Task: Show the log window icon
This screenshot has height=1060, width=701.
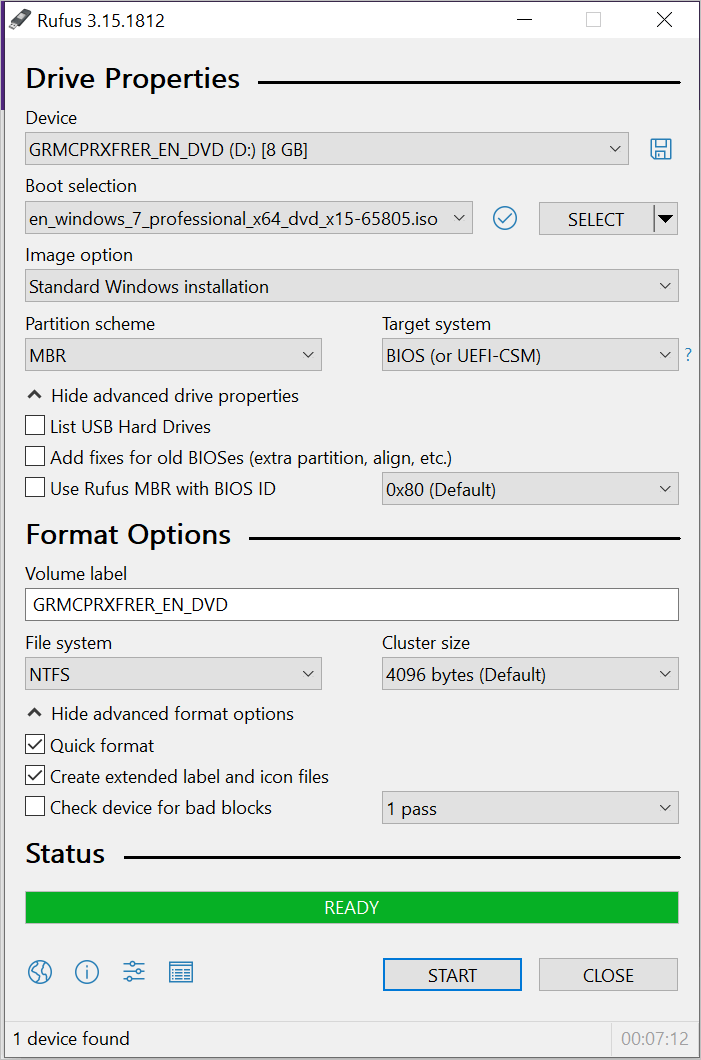Action: (x=181, y=971)
